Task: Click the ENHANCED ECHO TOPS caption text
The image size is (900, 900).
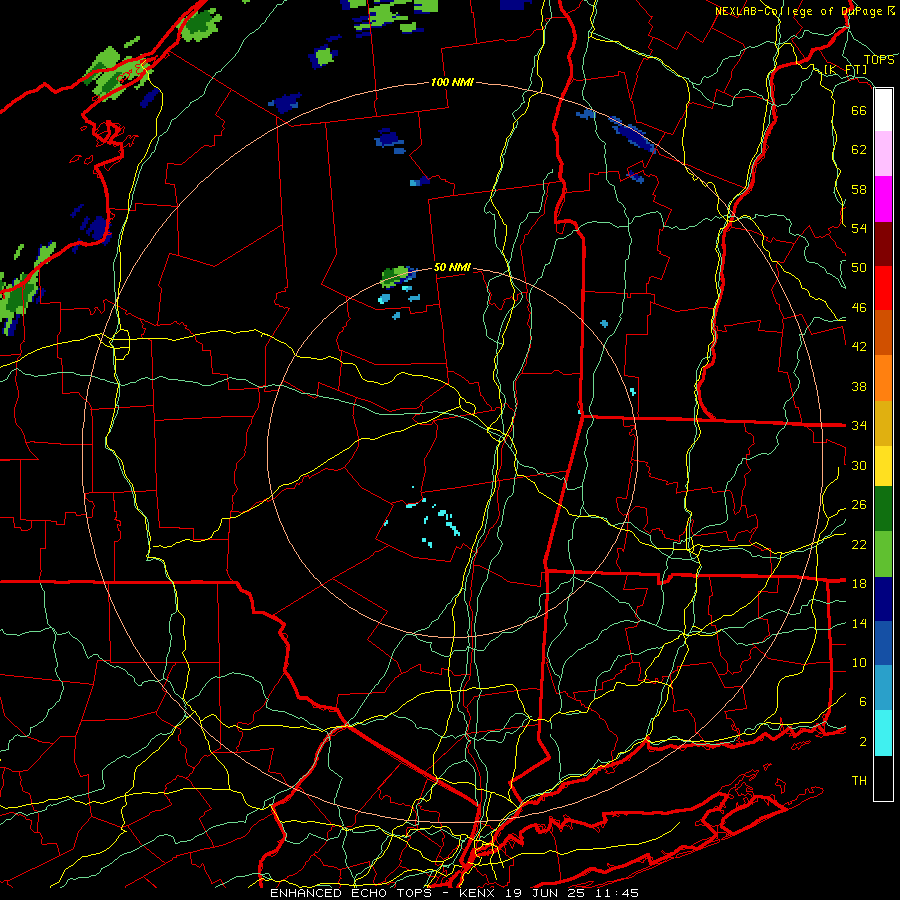Action: point(351,893)
